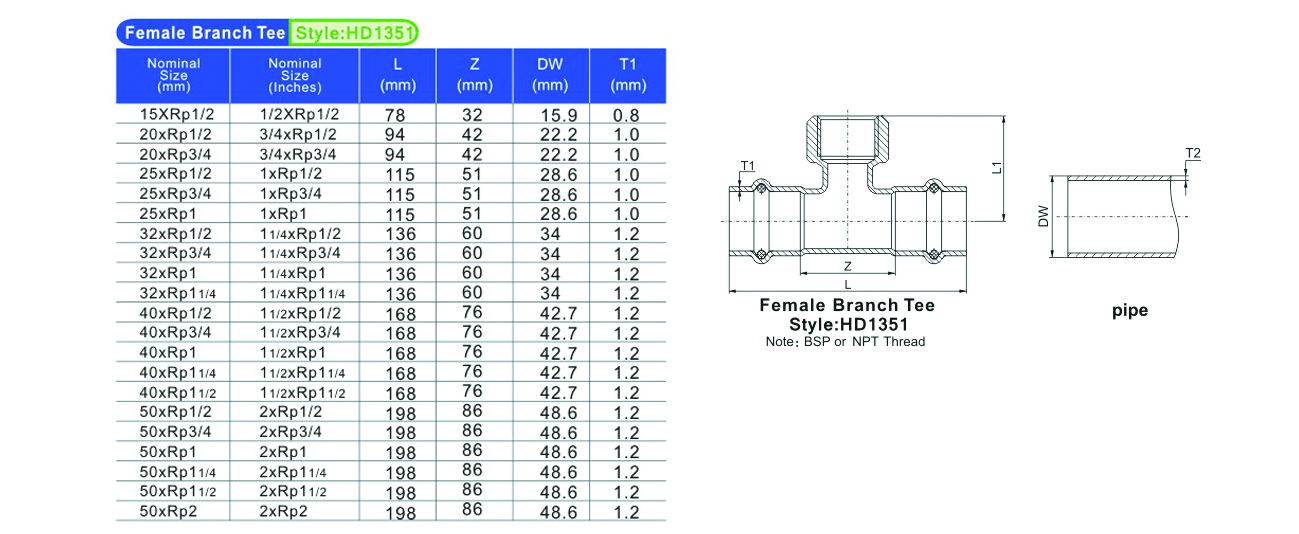Select the 50xRp11/2 row label
Viewport: 1299px width, 534px height.
(179, 491)
